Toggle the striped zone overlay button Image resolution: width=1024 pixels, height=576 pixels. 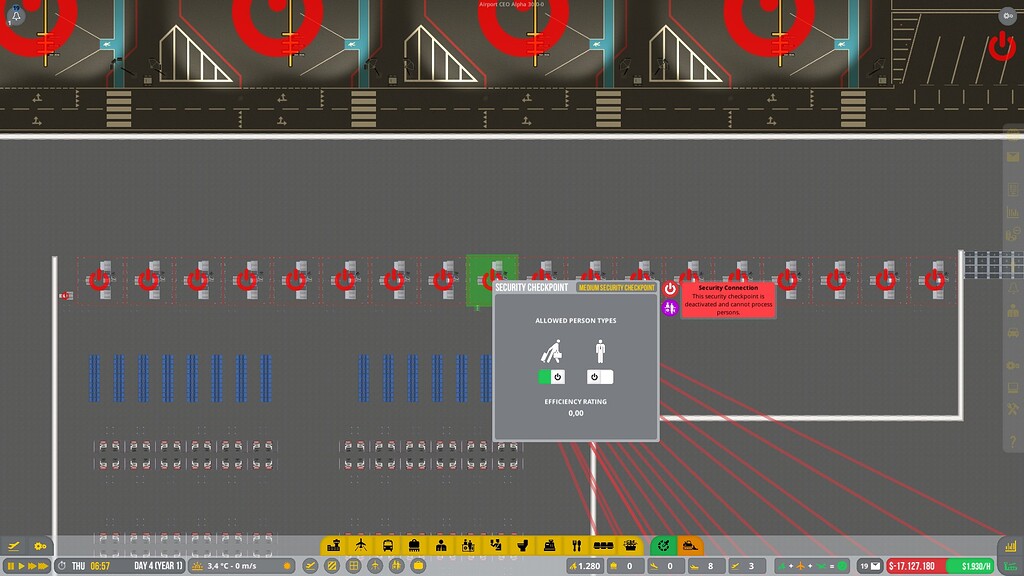pyautogui.click(x=332, y=566)
